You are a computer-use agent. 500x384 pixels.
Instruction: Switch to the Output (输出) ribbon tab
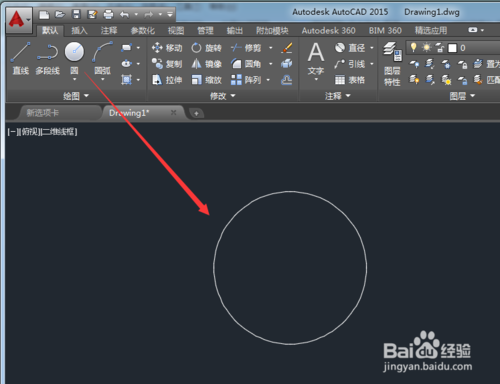pos(235,31)
